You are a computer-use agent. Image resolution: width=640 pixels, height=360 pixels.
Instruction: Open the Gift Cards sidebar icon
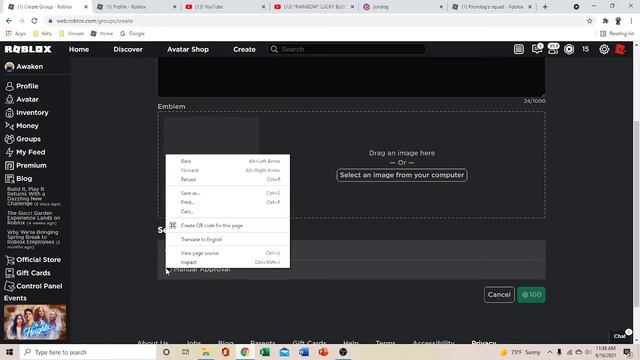point(9,273)
